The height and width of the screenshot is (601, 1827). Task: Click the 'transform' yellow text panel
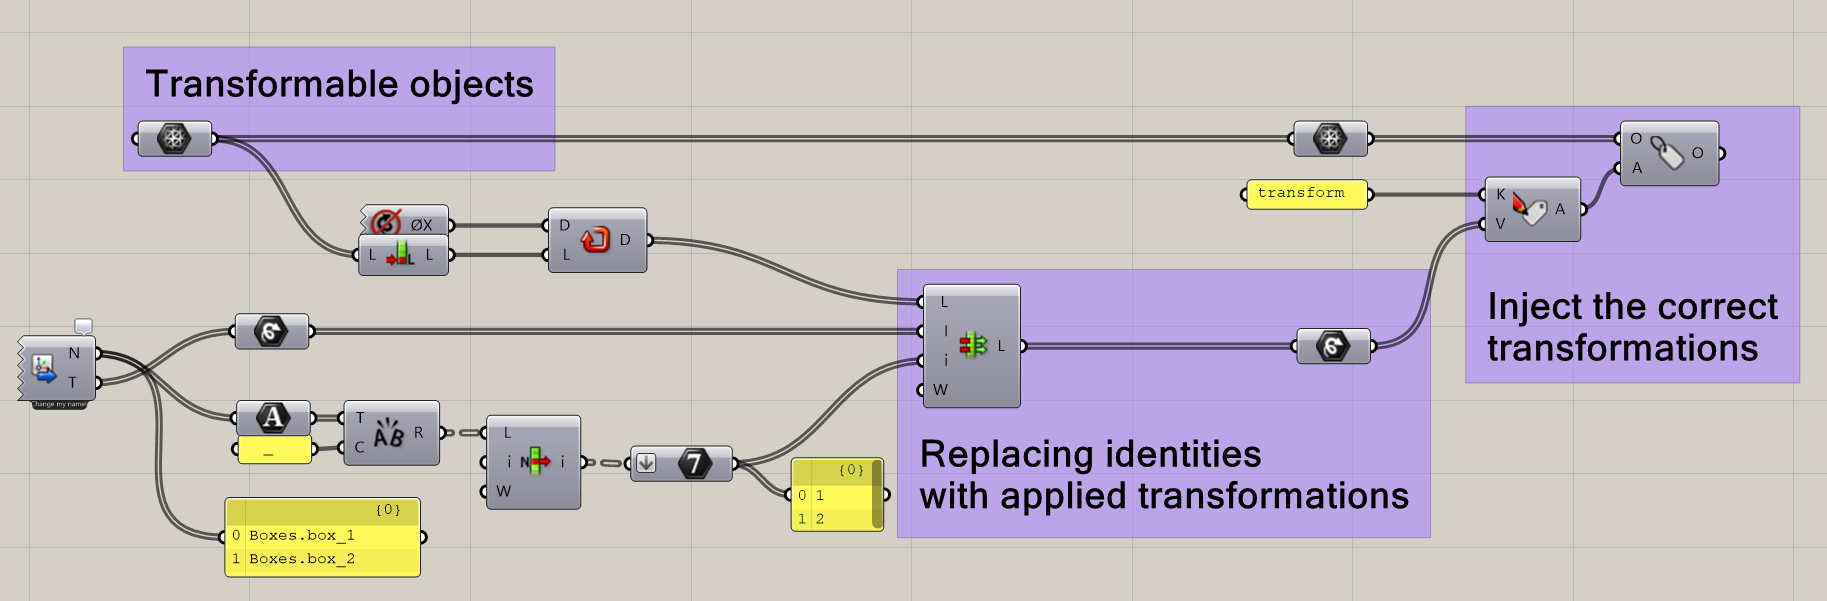pyautogui.click(x=1305, y=193)
